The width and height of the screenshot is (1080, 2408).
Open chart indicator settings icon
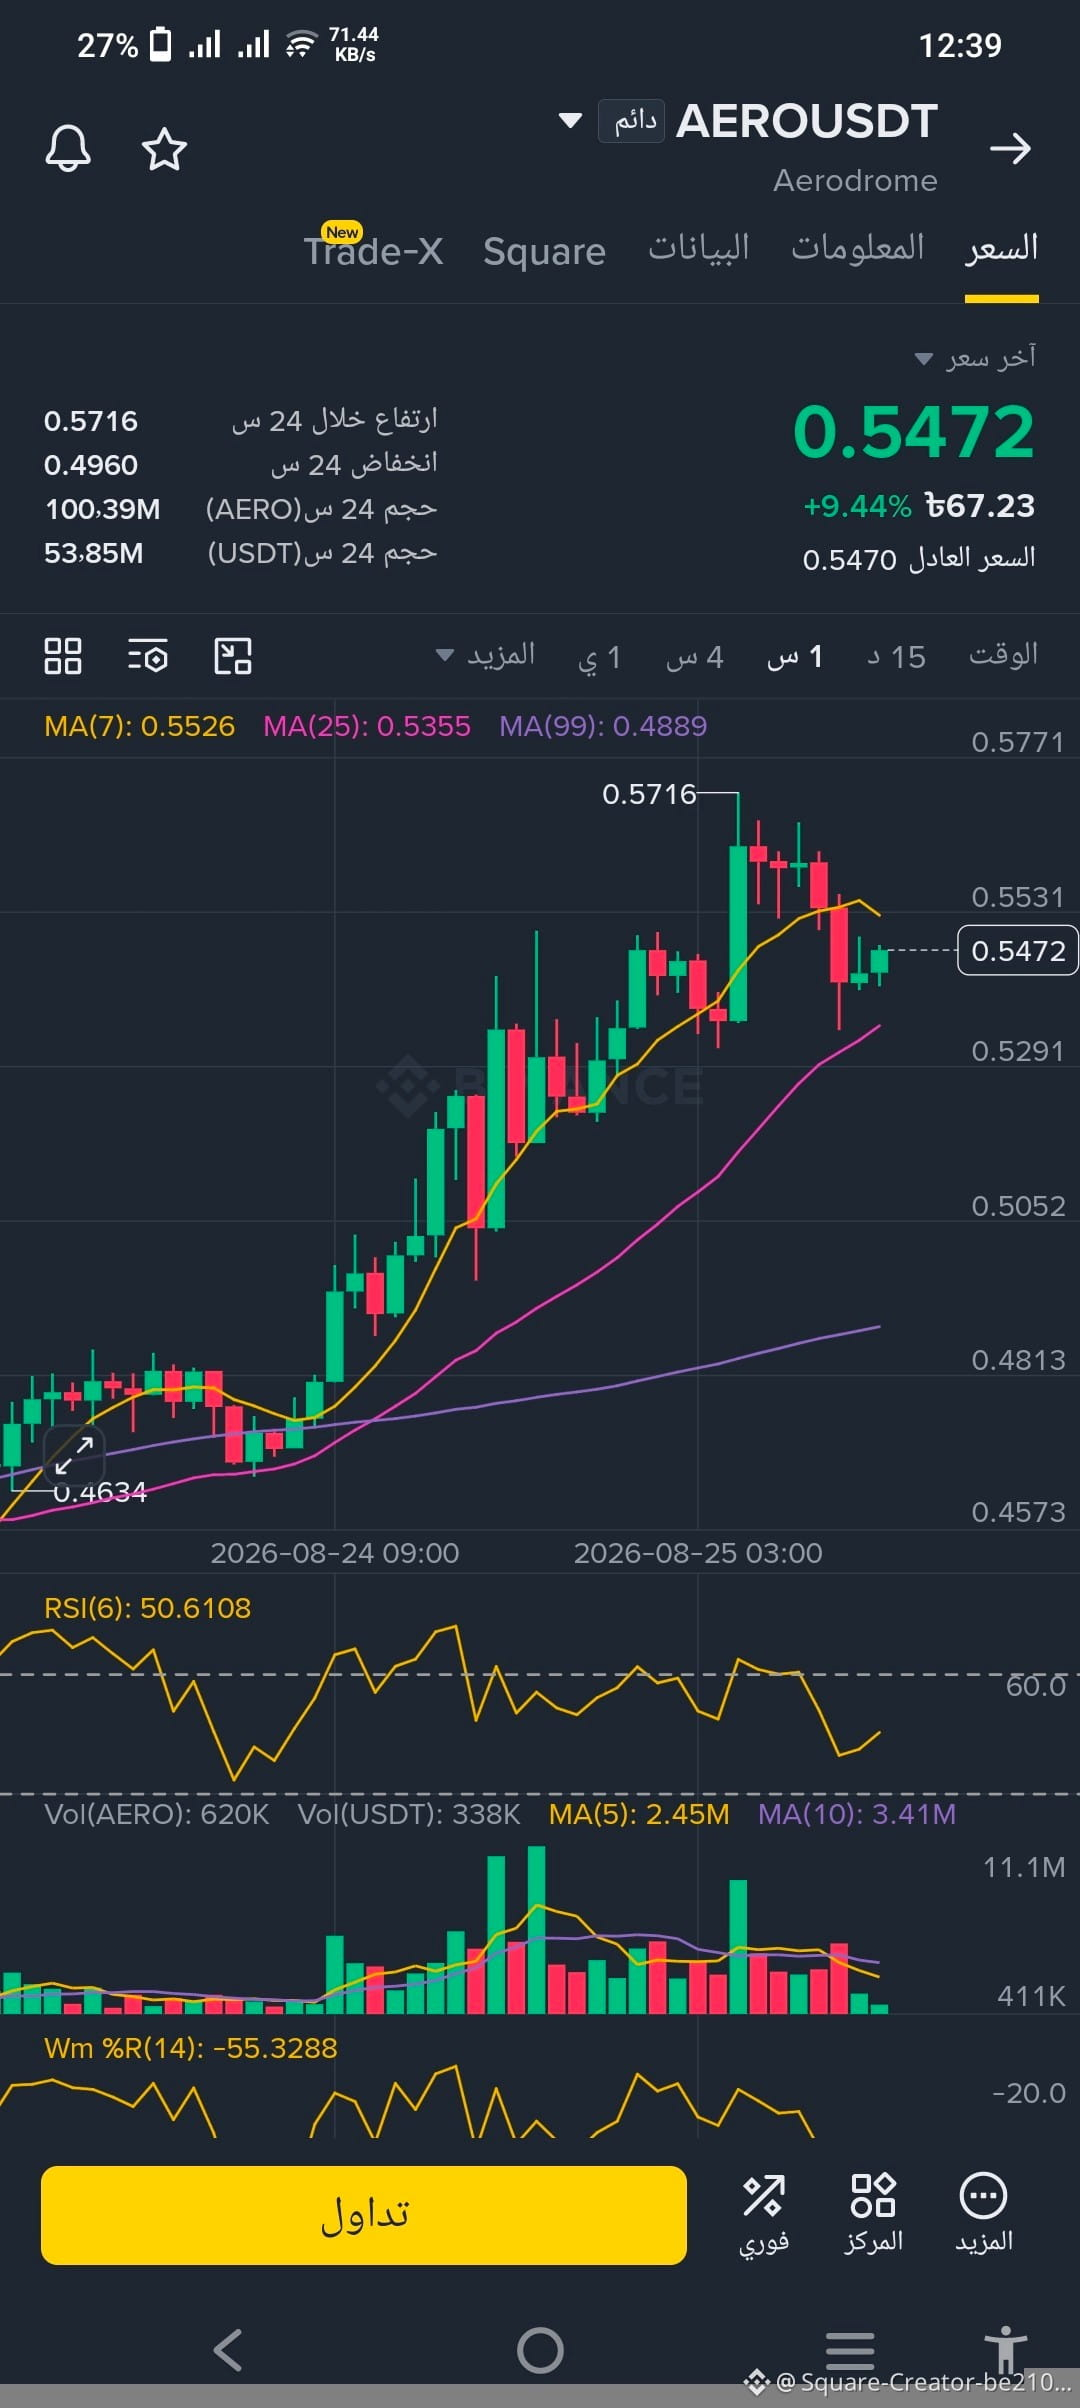point(148,656)
